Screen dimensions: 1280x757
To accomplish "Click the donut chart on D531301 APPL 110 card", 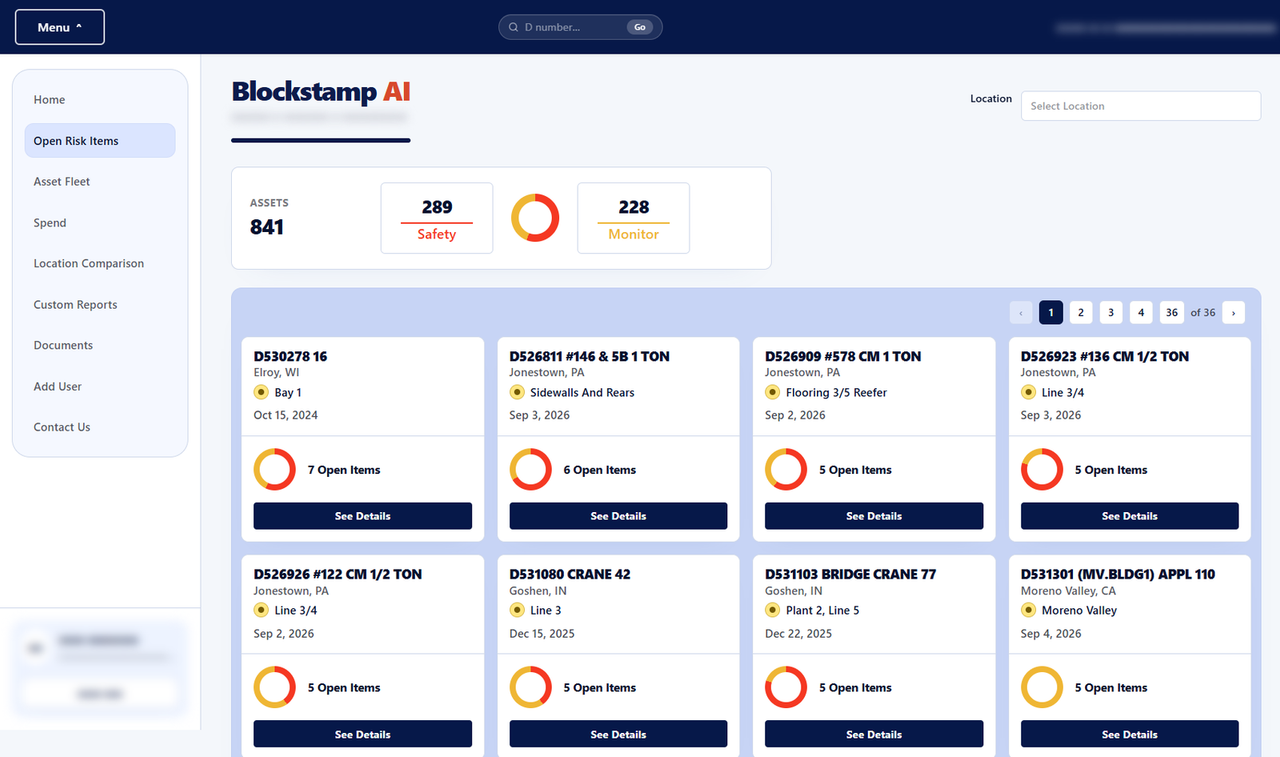I will pyautogui.click(x=1042, y=688).
